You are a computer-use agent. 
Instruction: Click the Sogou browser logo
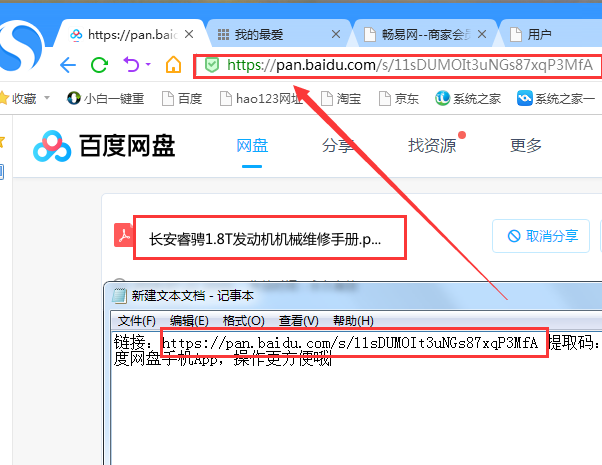pos(22,46)
